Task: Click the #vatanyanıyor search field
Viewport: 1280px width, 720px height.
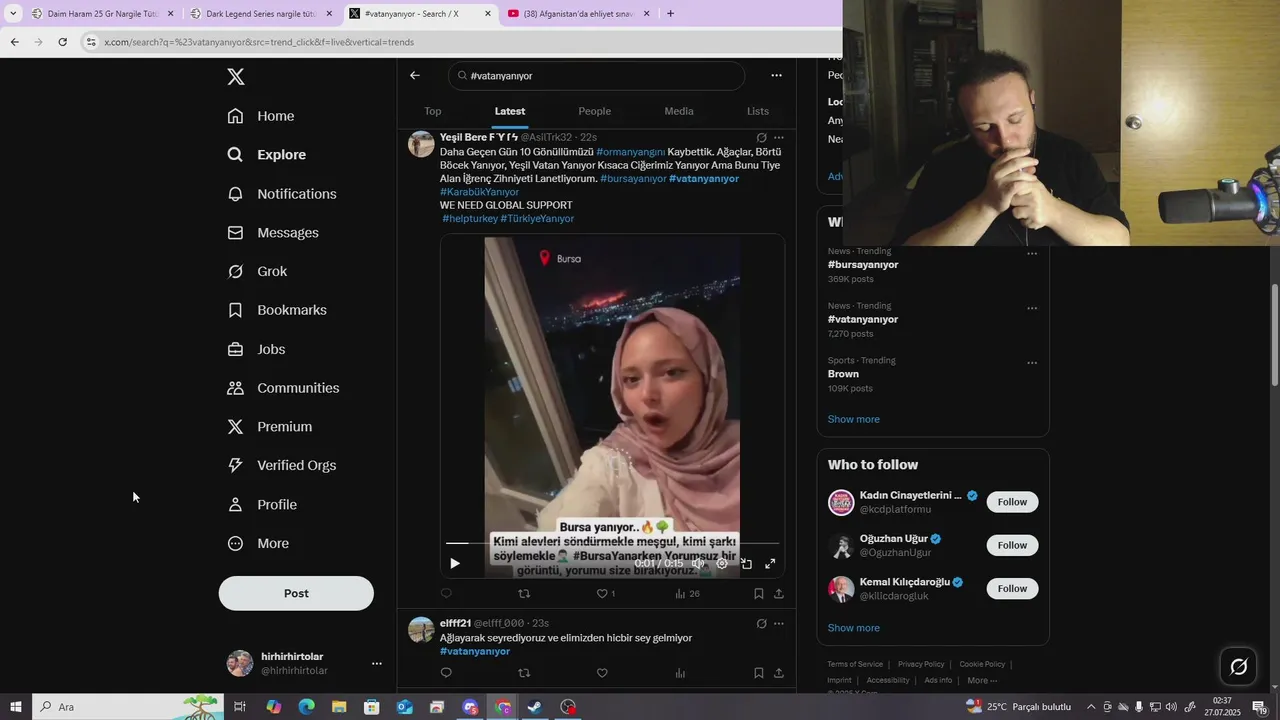Action: [x=596, y=76]
